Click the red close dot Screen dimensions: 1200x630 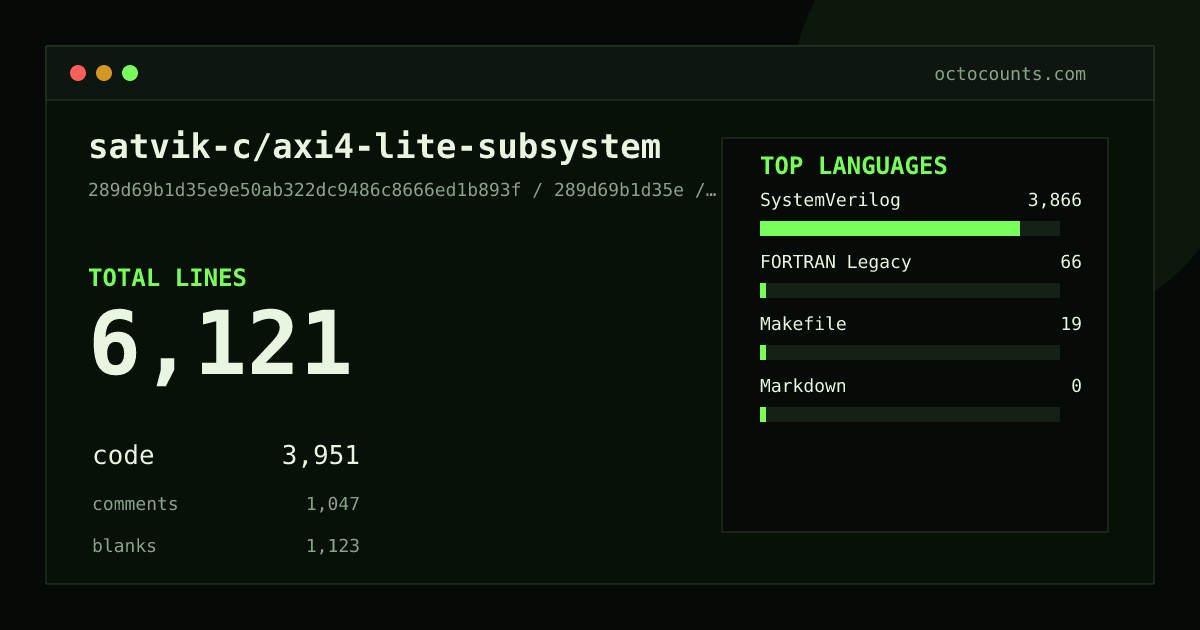pos(78,73)
